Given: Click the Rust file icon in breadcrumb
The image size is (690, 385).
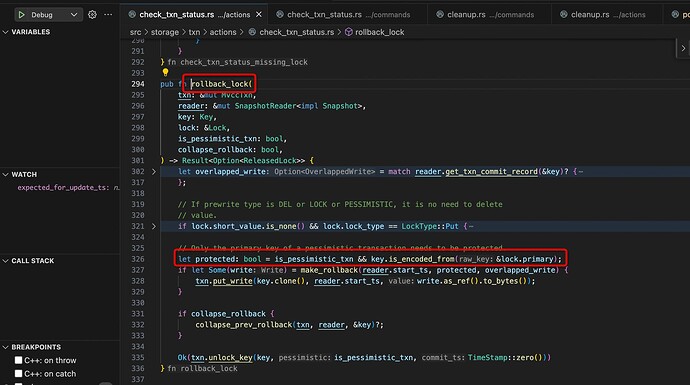Looking at the screenshot, I should click(253, 32).
